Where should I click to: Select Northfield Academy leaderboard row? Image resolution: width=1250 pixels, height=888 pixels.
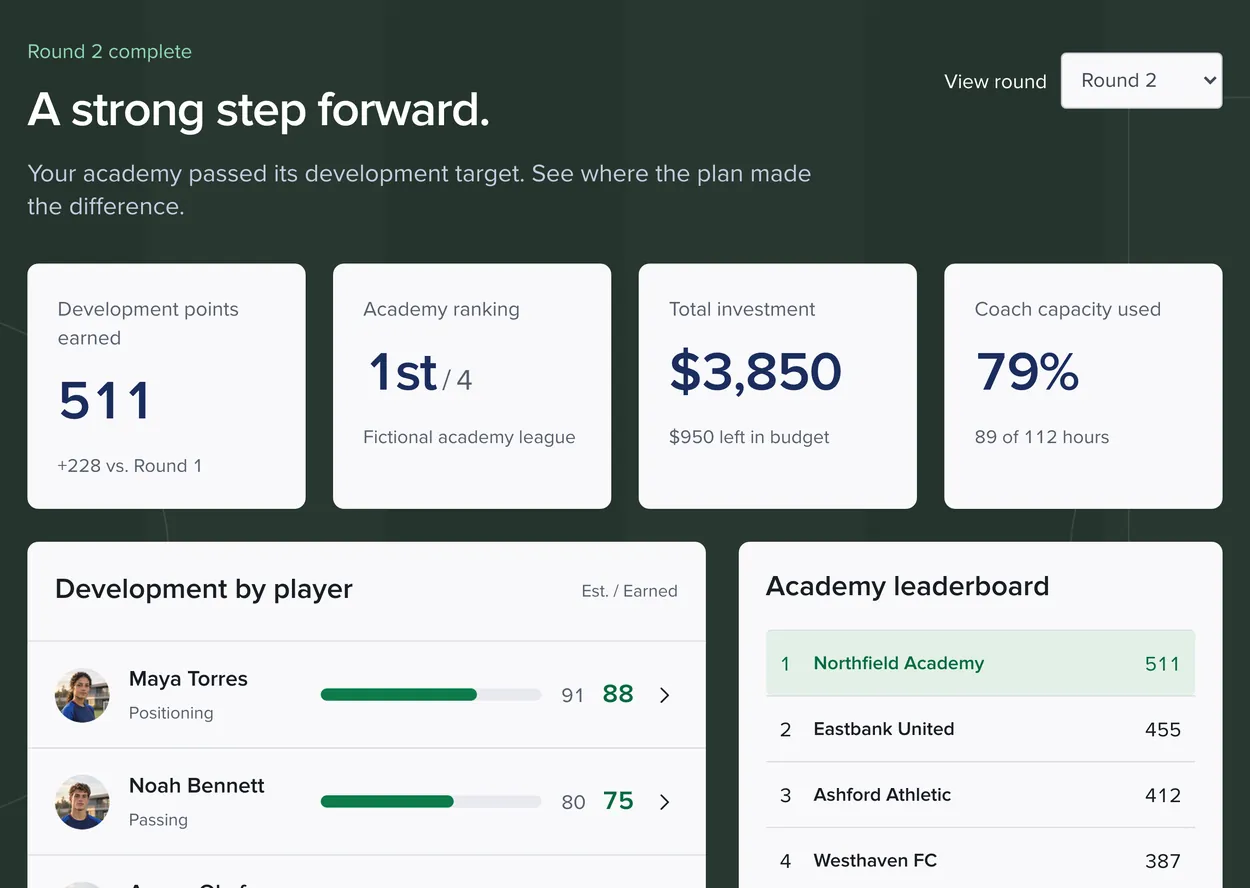980,663
